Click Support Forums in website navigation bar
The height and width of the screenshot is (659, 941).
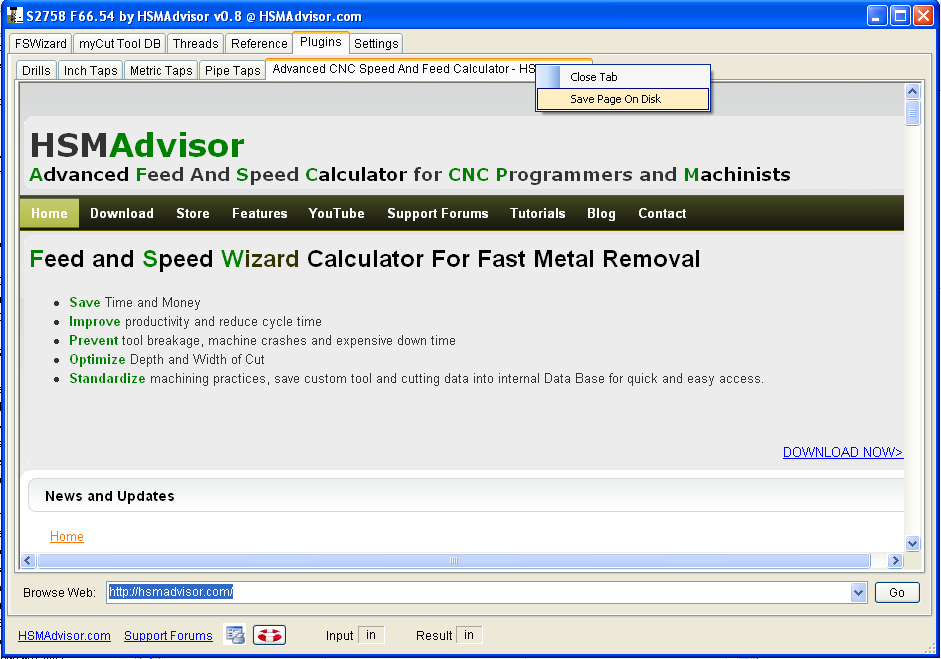pos(437,214)
